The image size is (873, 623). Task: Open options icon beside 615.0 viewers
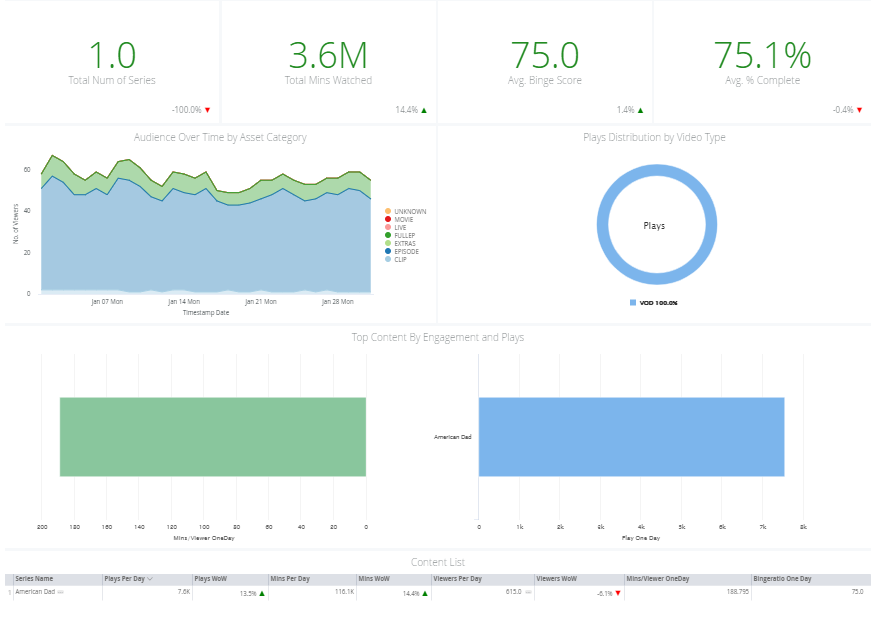click(x=528, y=592)
